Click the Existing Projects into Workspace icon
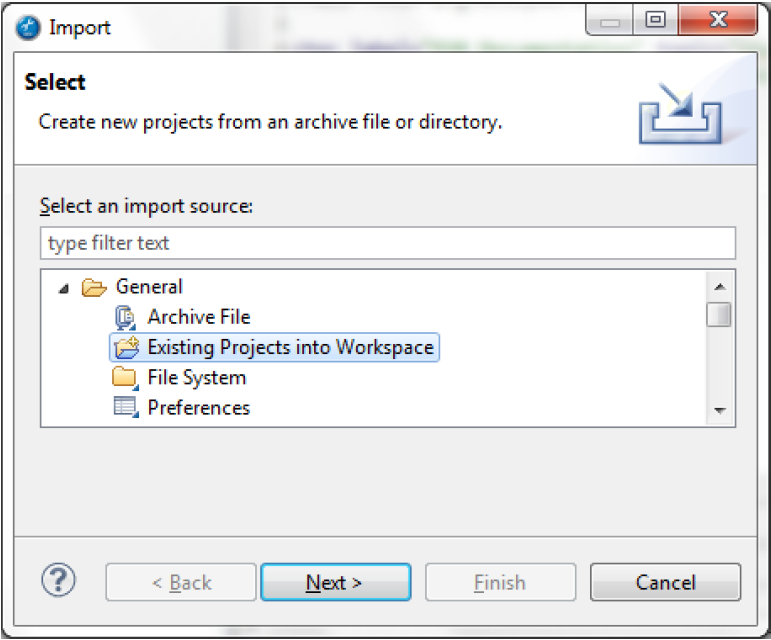 click(125, 348)
